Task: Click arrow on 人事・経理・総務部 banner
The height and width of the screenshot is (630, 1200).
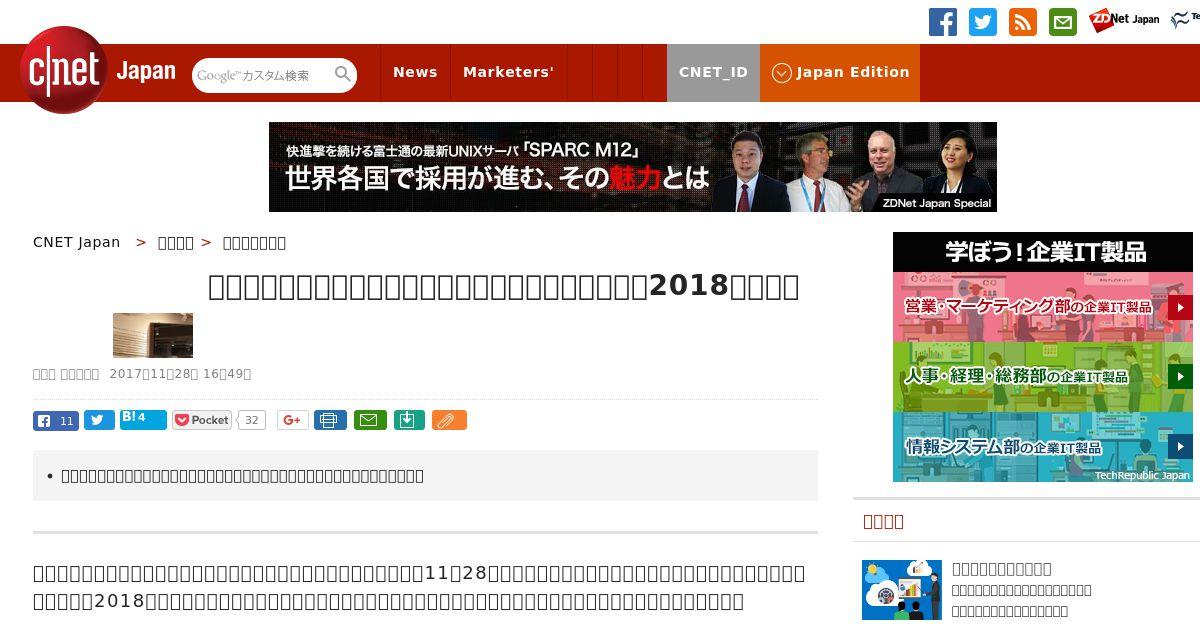Action: (1180, 377)
